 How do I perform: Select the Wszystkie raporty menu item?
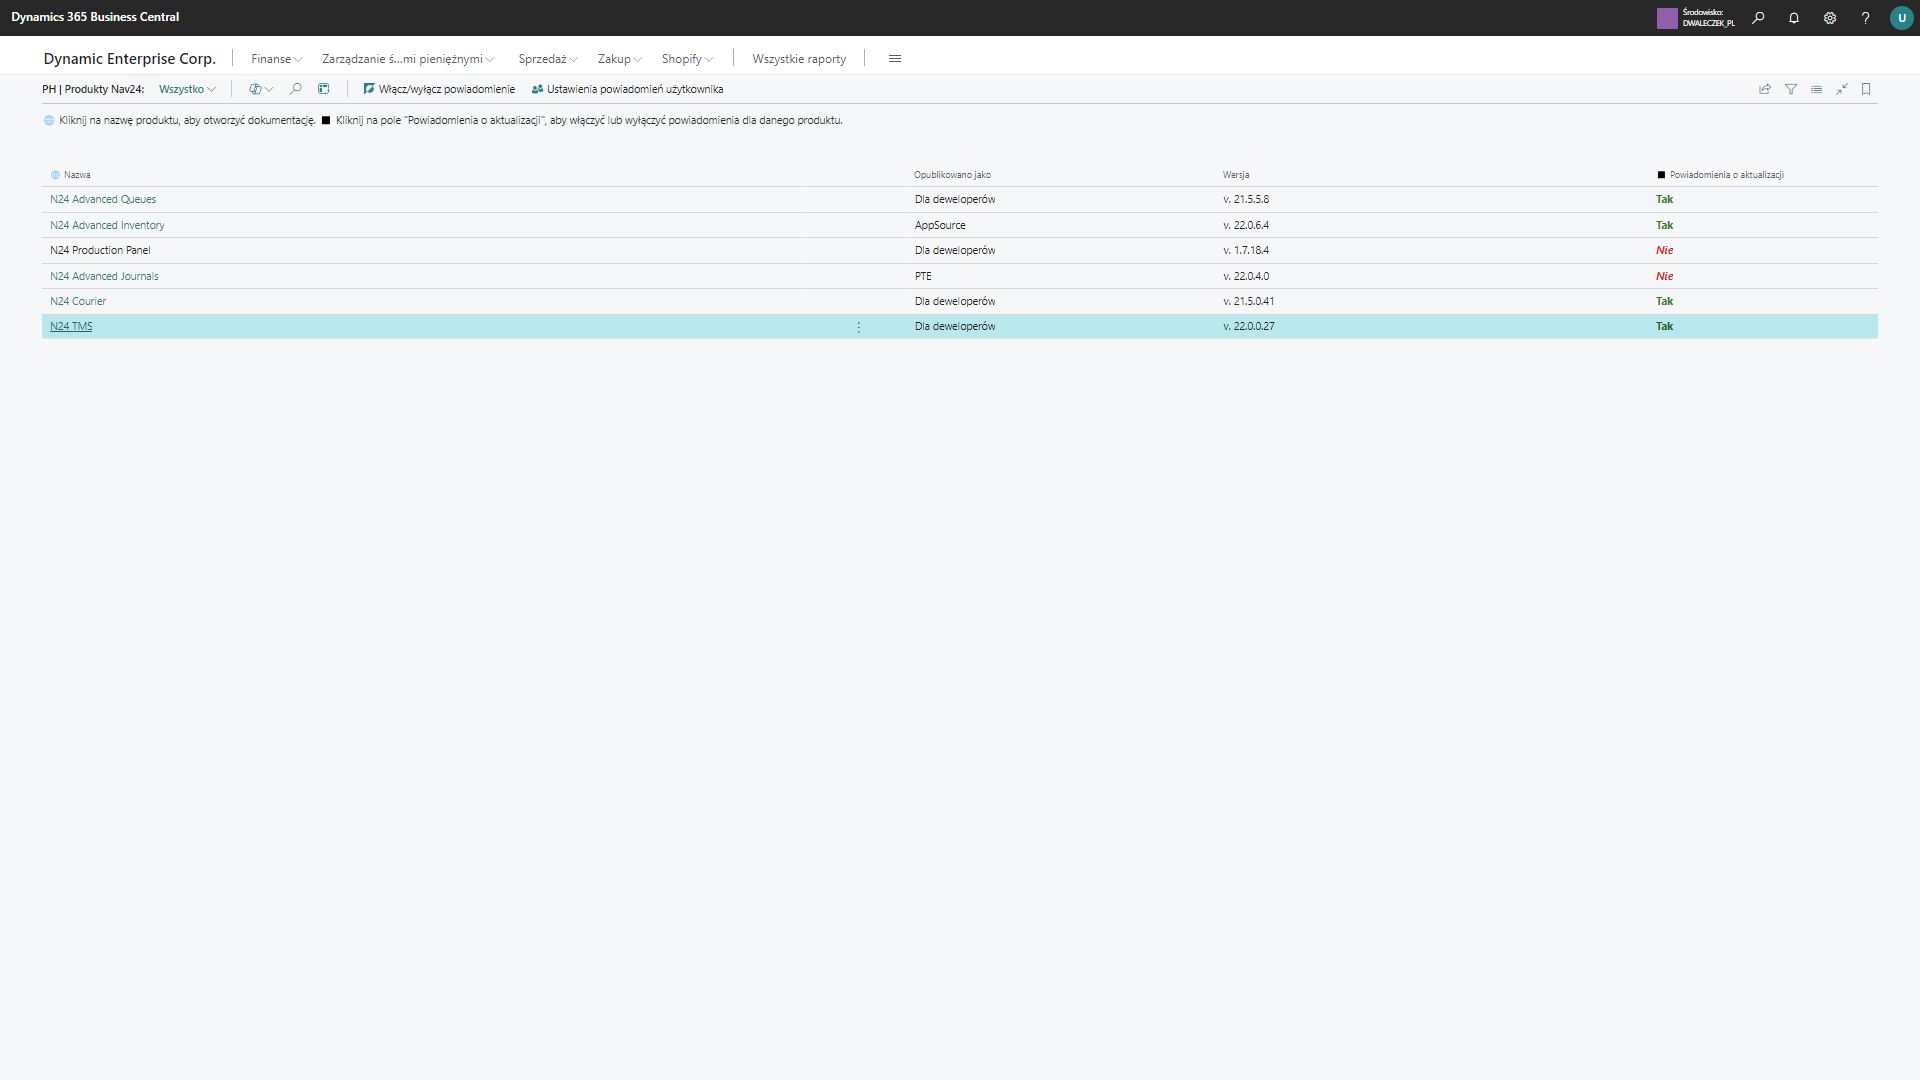[x=799, y=59]
